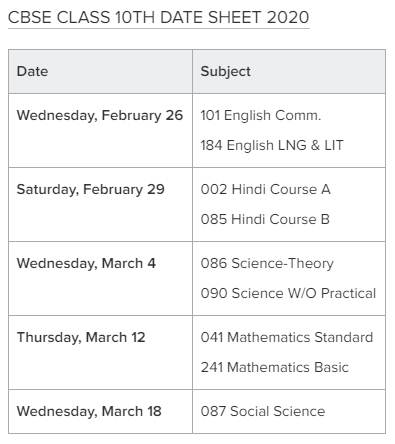The image size is (395, 444).
Task: Select 085 Hindi Course B entry
Action: (265, 219)
